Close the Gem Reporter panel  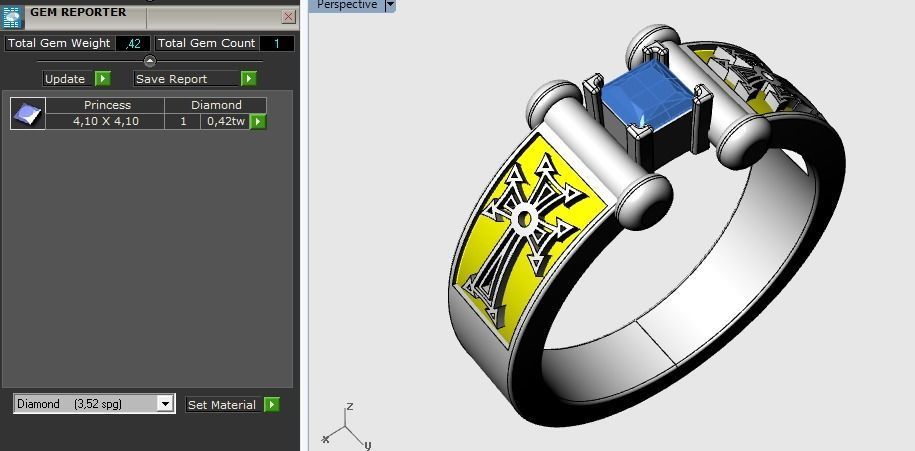tap(288, 16)
